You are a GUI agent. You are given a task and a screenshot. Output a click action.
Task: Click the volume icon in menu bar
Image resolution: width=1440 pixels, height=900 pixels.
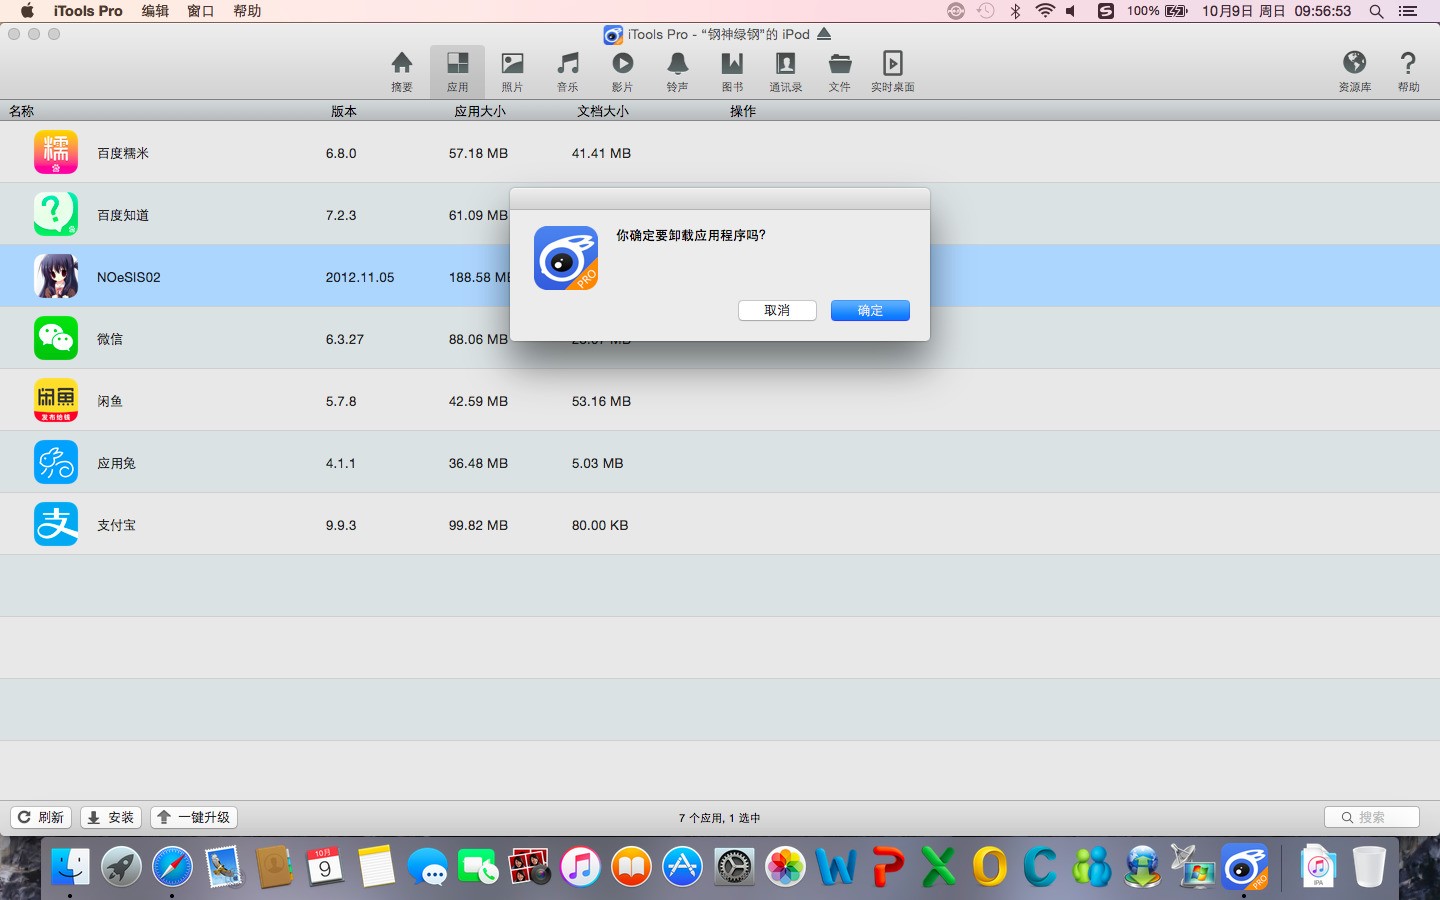point(1071,11)
